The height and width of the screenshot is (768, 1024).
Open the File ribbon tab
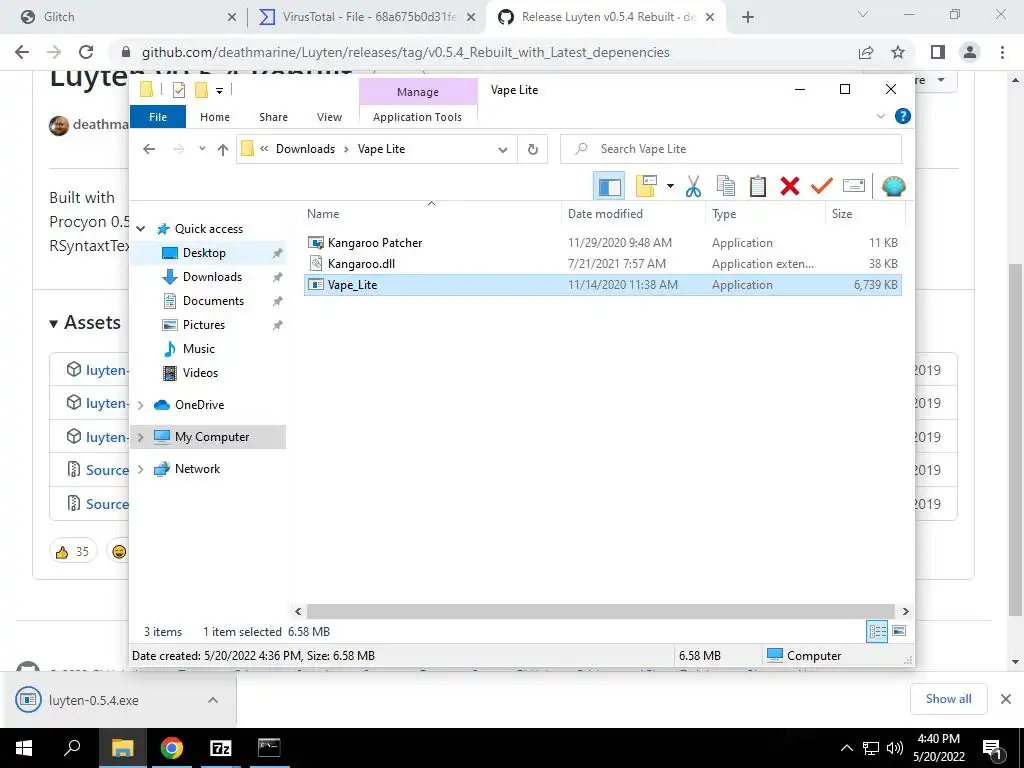(158, 117)
